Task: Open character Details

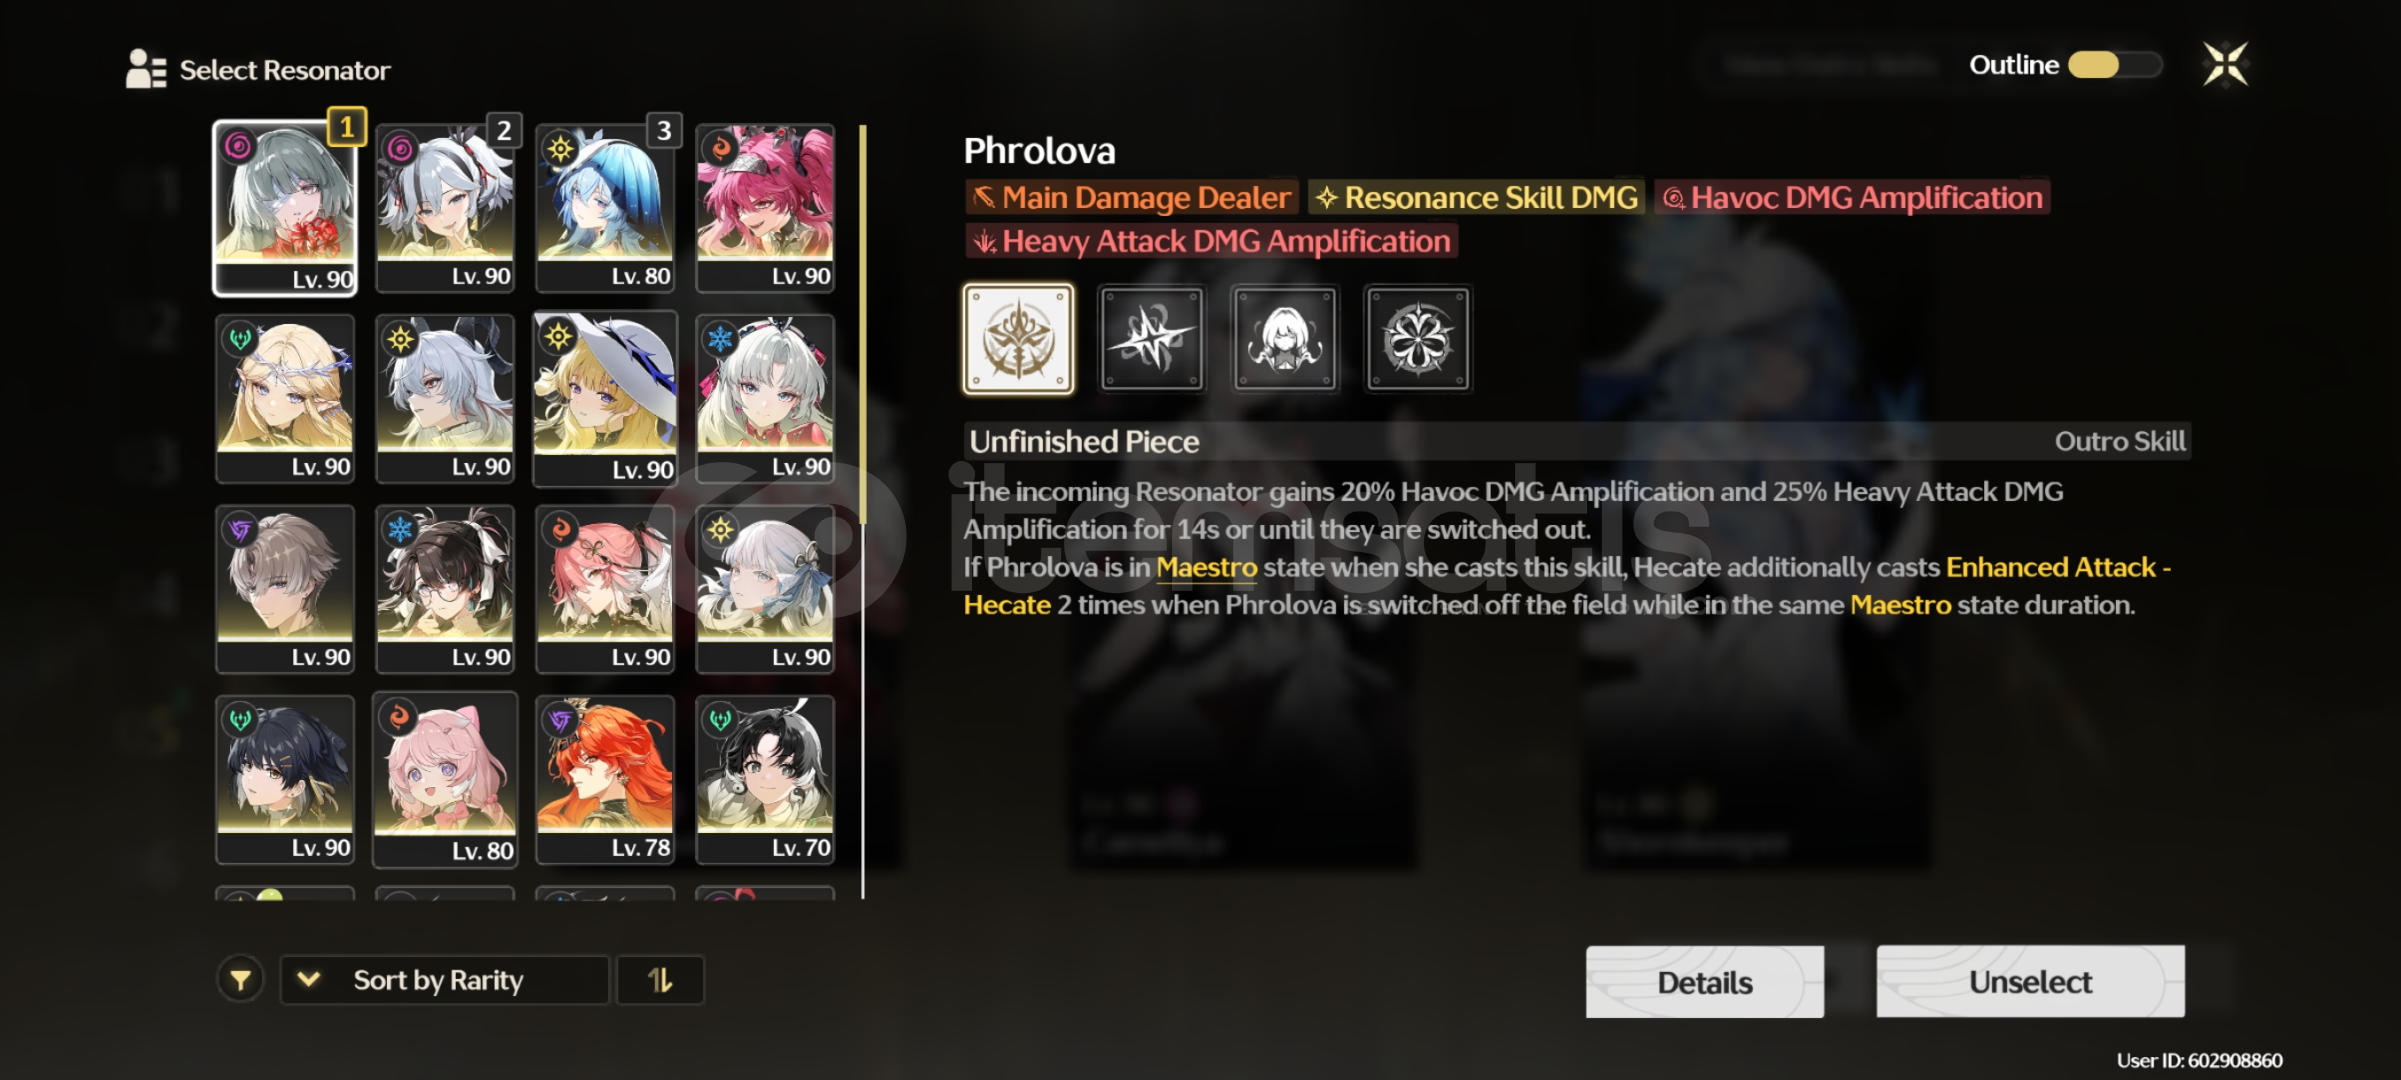Action: click(1705, 982)
